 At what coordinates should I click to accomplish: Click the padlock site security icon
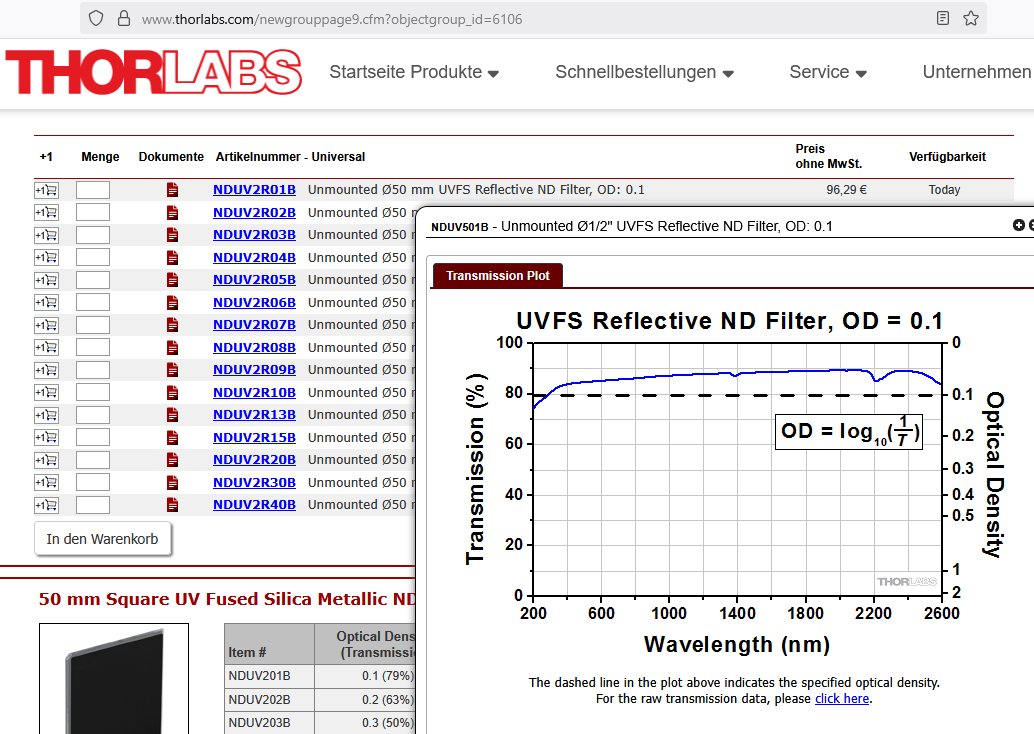123,18
